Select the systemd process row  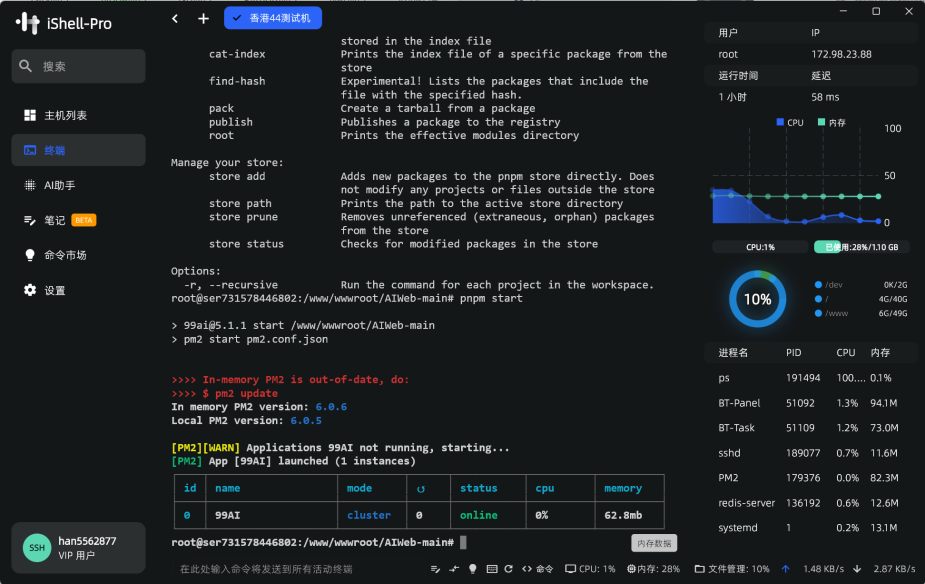click(x=809, y=528)
